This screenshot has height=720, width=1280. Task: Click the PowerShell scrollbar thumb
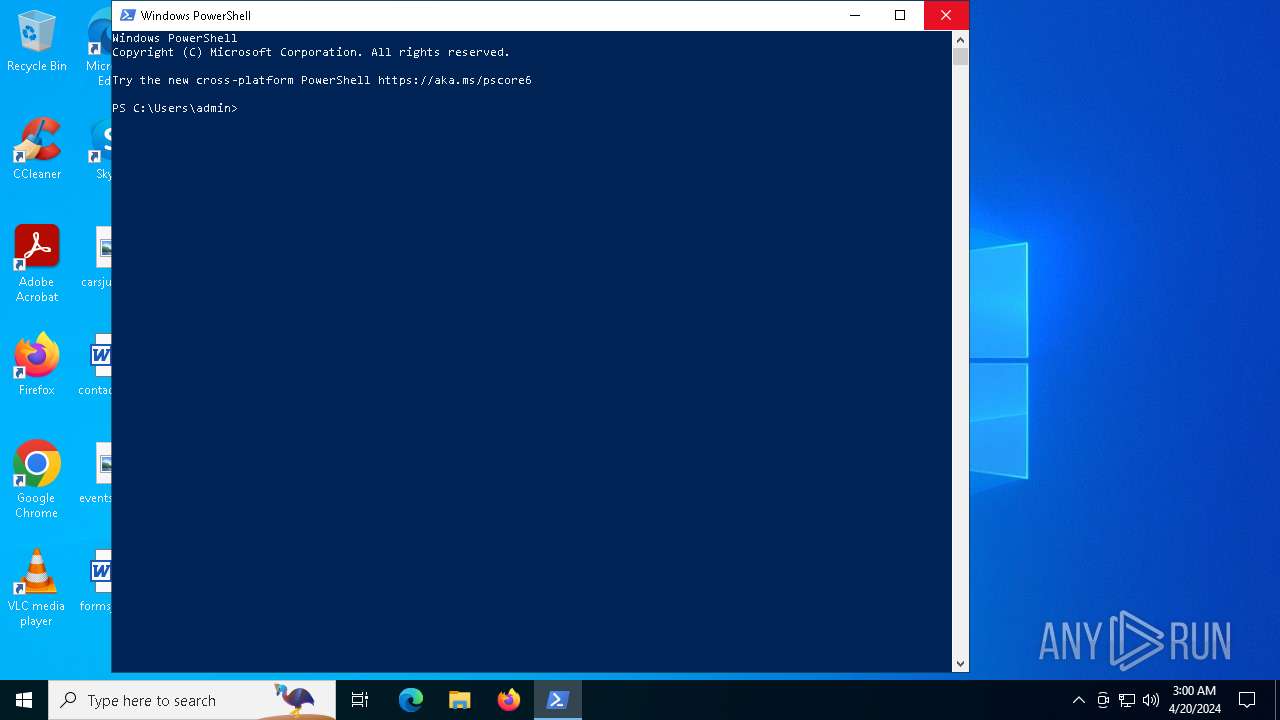(x=960, y=57)
